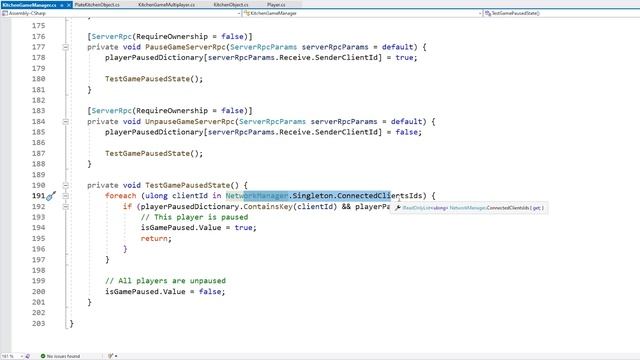The image size is (640, 360).
Task: Select the KitchenObject.cs tab
Action: coord(231,4)
